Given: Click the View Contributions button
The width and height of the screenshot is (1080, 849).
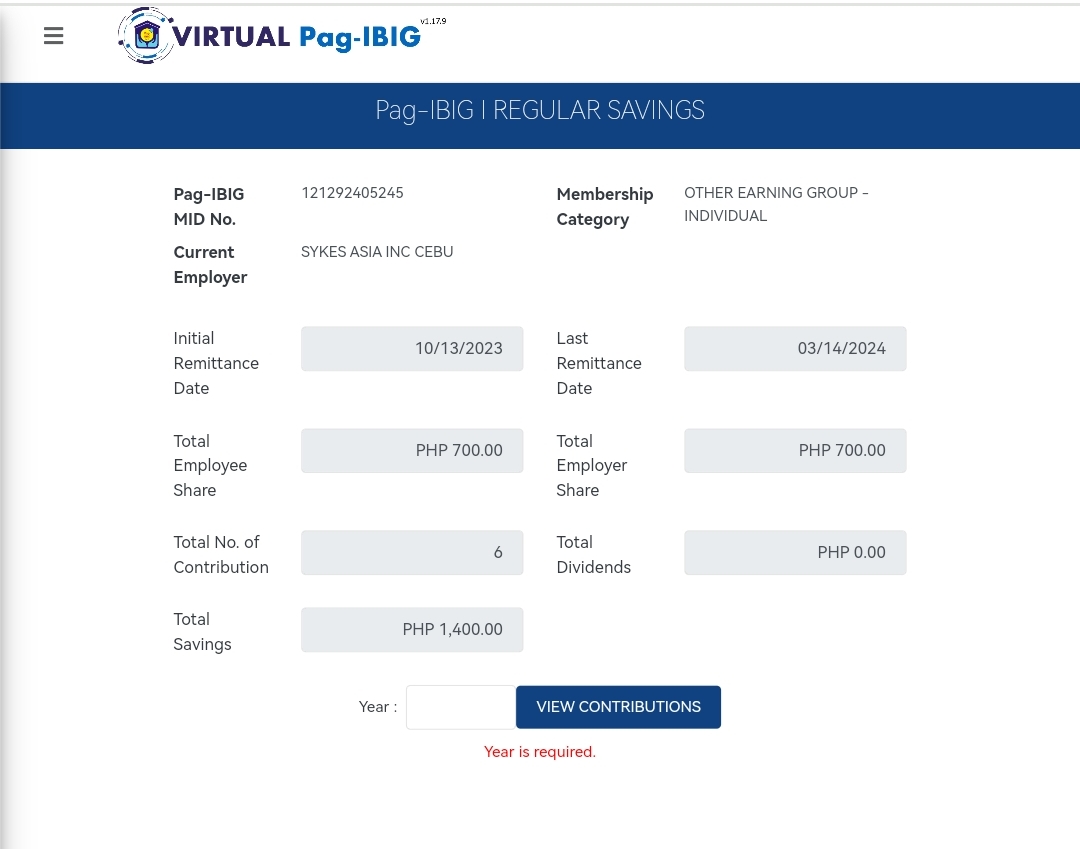Looking at the screenshot, I should pyautogui.click(x=618, y=707).
